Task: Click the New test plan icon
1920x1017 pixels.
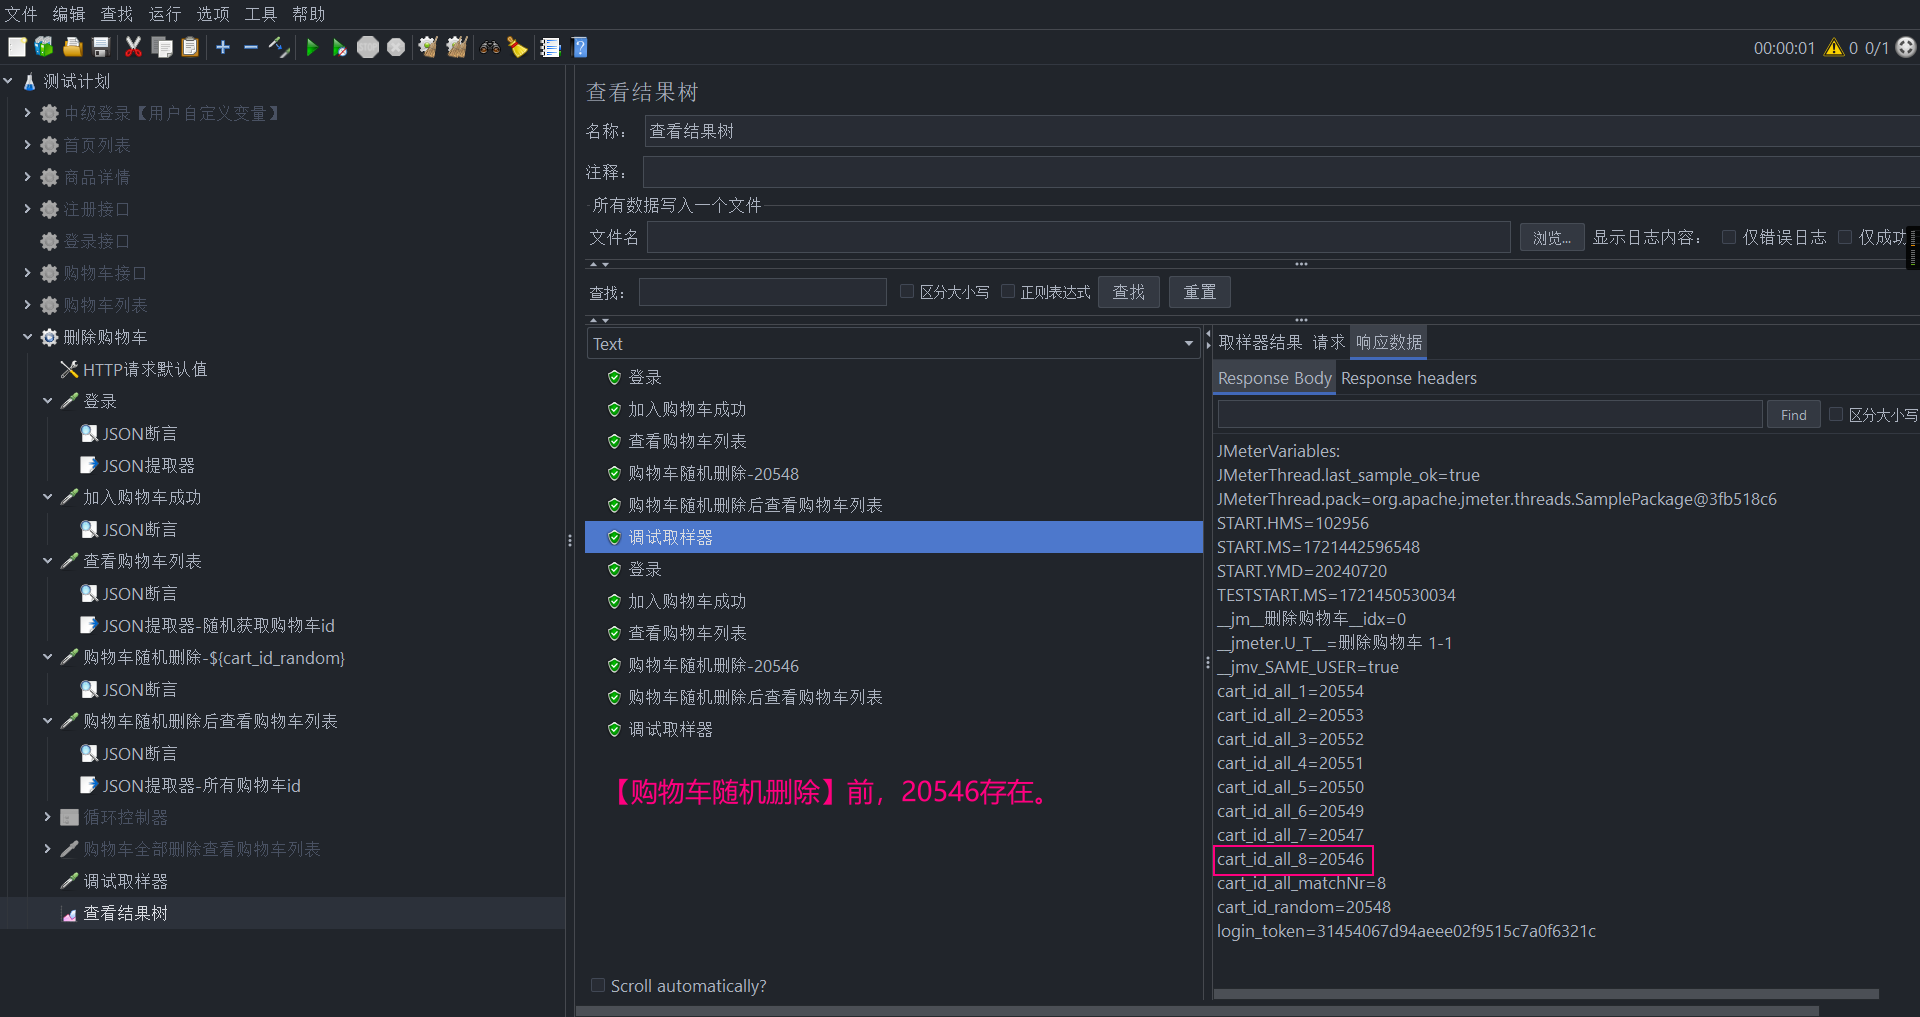Action: [x=17, y=47]
